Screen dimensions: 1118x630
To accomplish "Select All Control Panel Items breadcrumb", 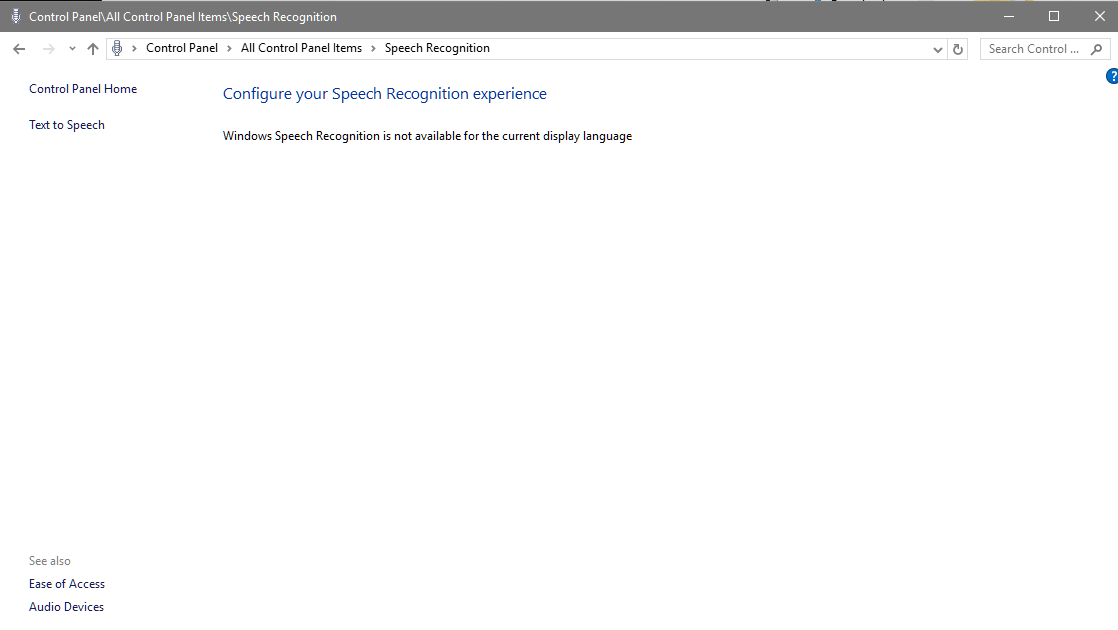I will click(302, 48).
